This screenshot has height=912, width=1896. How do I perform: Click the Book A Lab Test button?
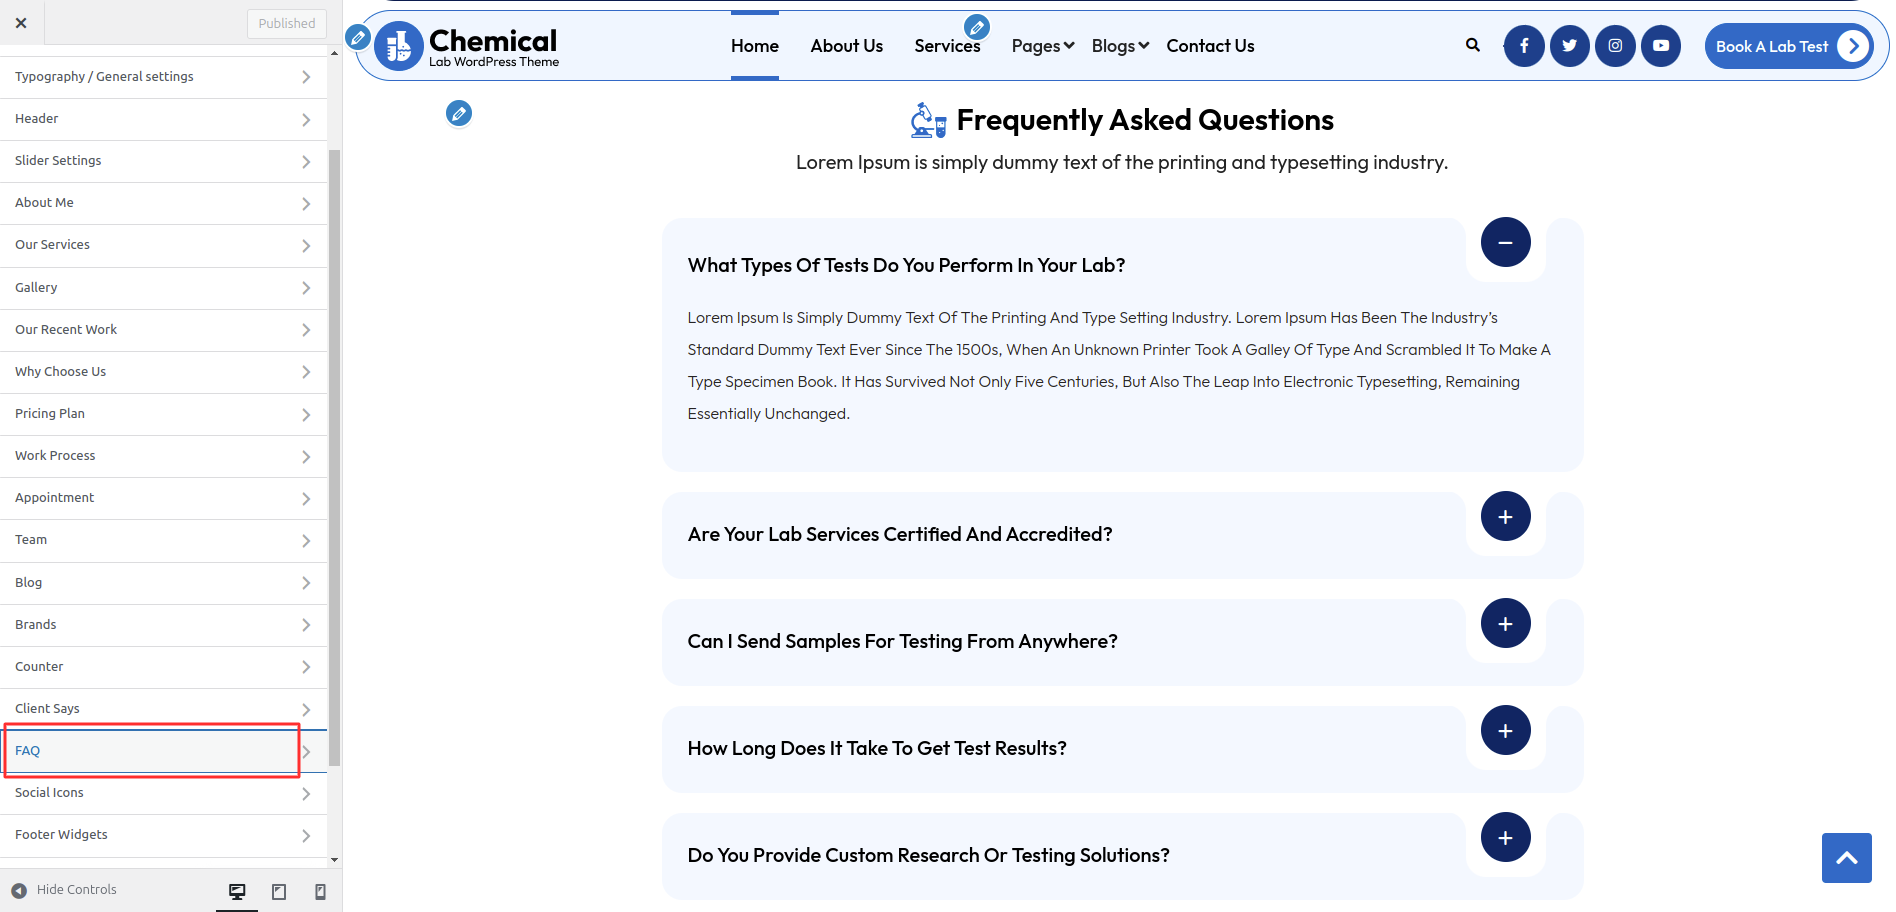point(1772,46)
